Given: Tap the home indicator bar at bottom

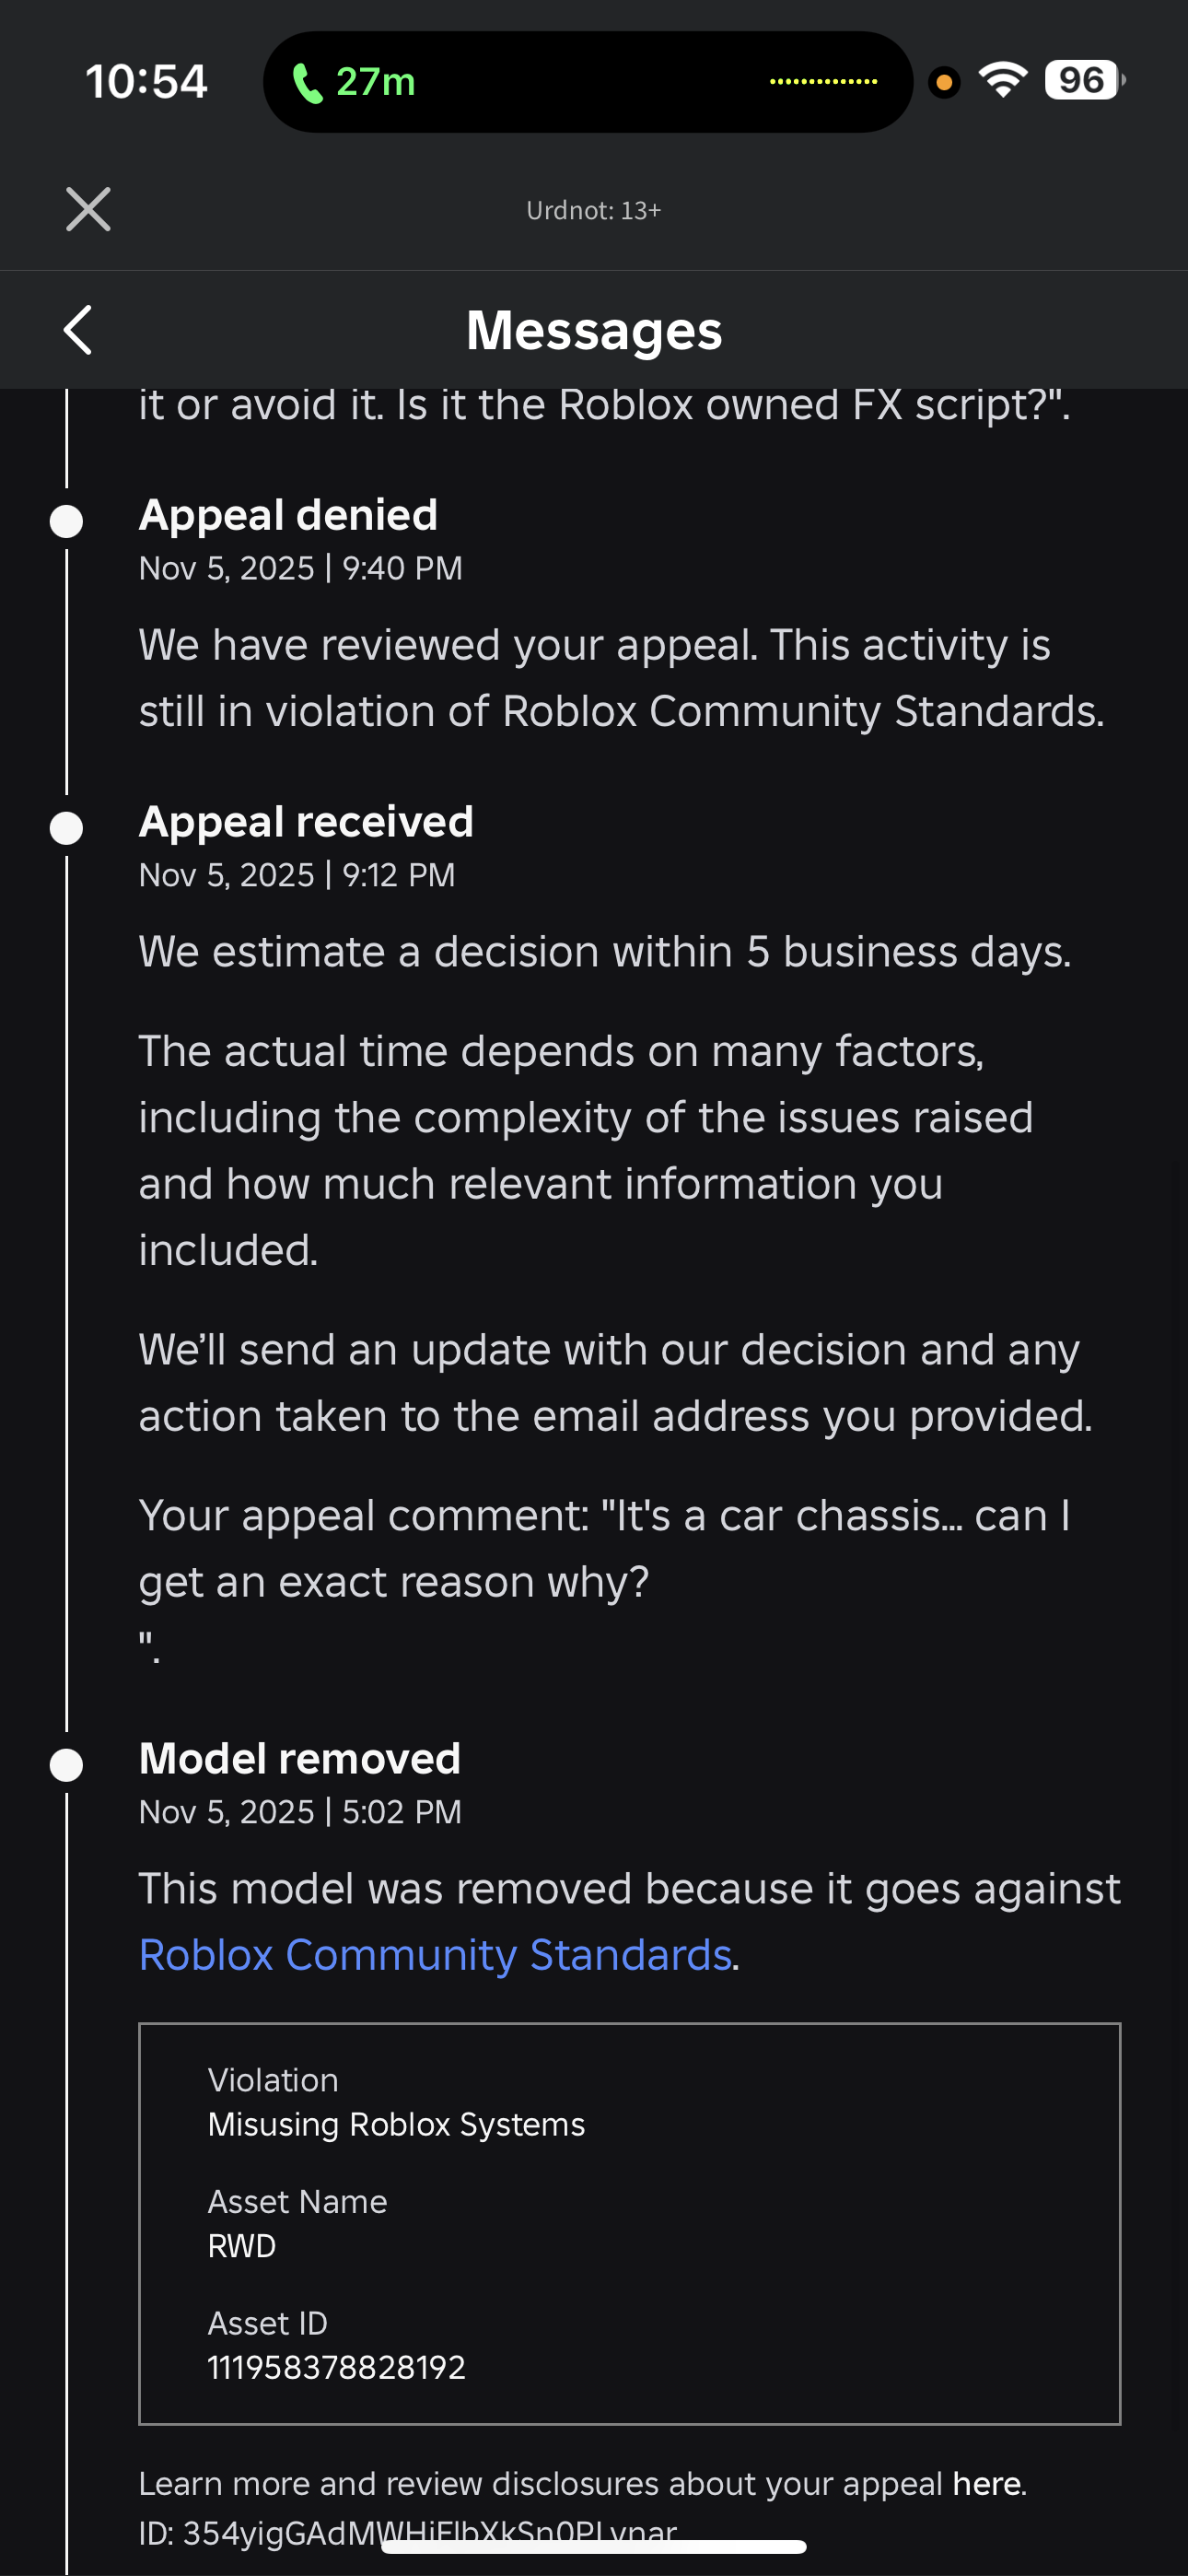Looking at the screenshot, I should click(594, 2546).
